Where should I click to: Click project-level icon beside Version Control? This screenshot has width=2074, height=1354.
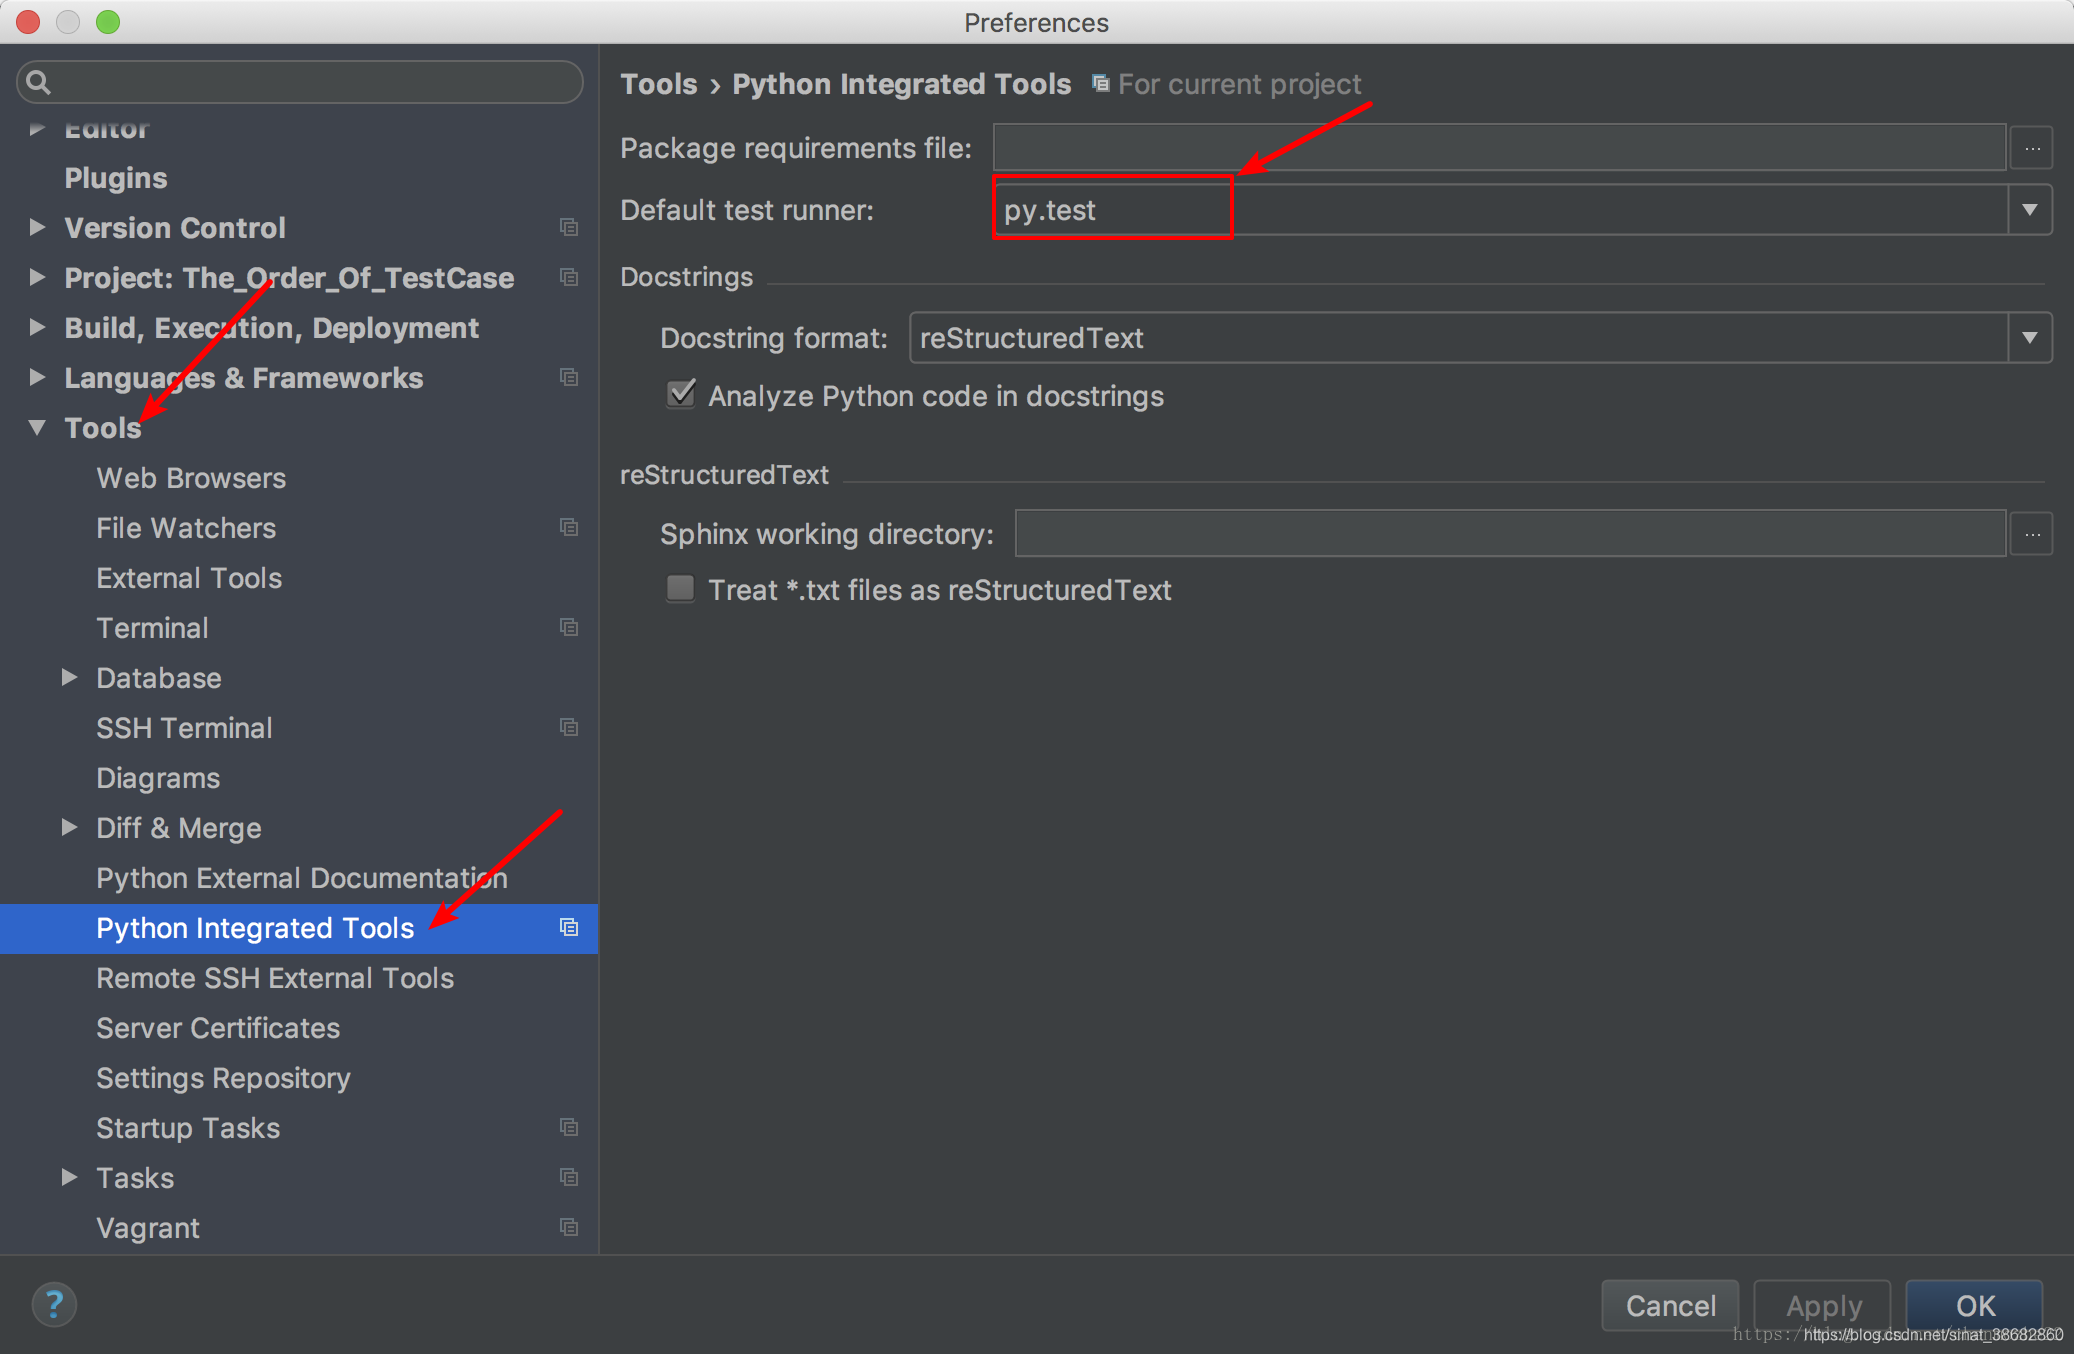[x=569, y=228]
